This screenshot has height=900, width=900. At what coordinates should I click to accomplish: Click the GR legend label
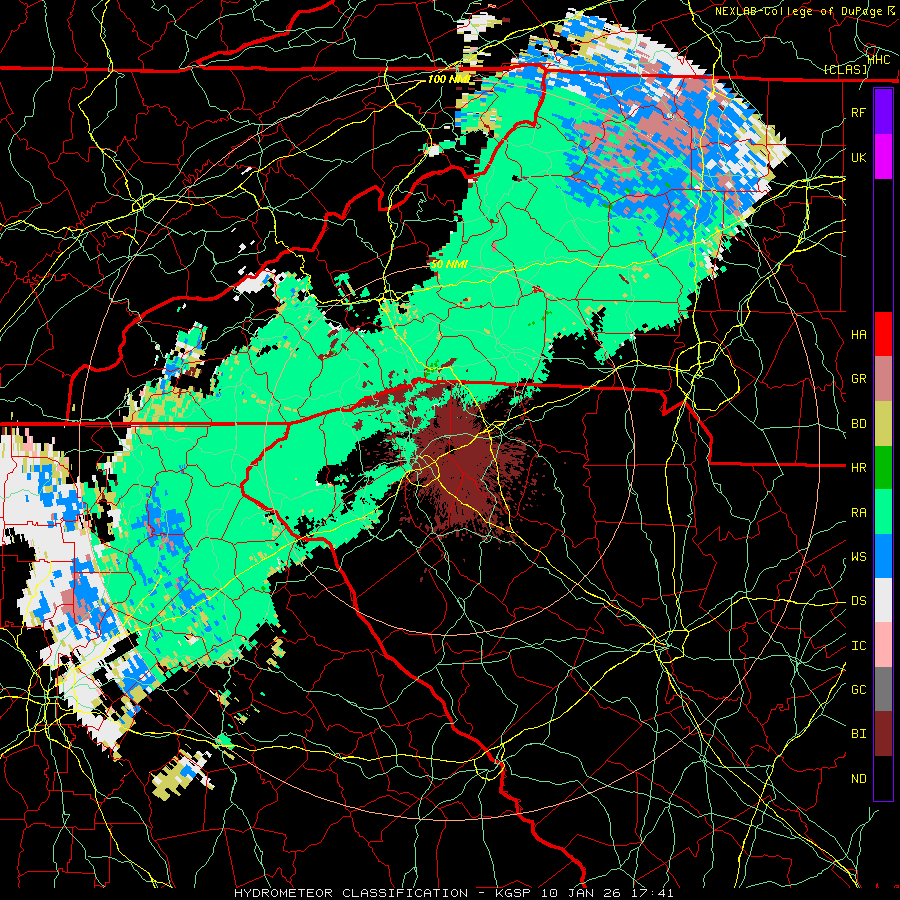858,379
